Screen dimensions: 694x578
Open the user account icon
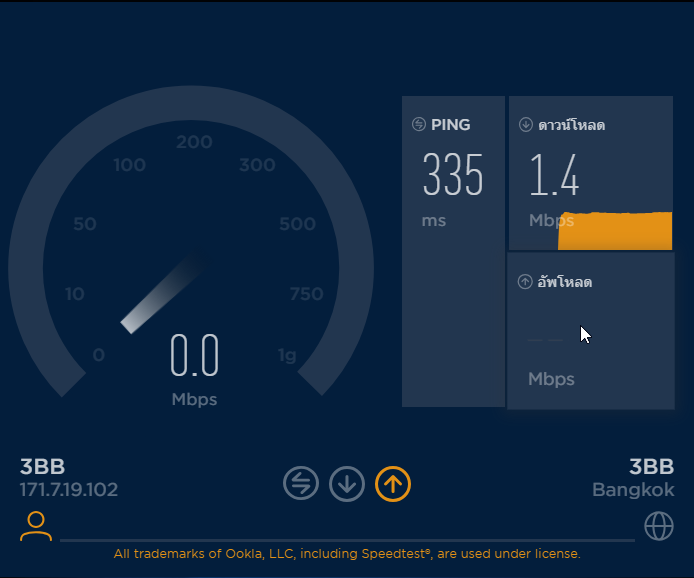[36, 526]
